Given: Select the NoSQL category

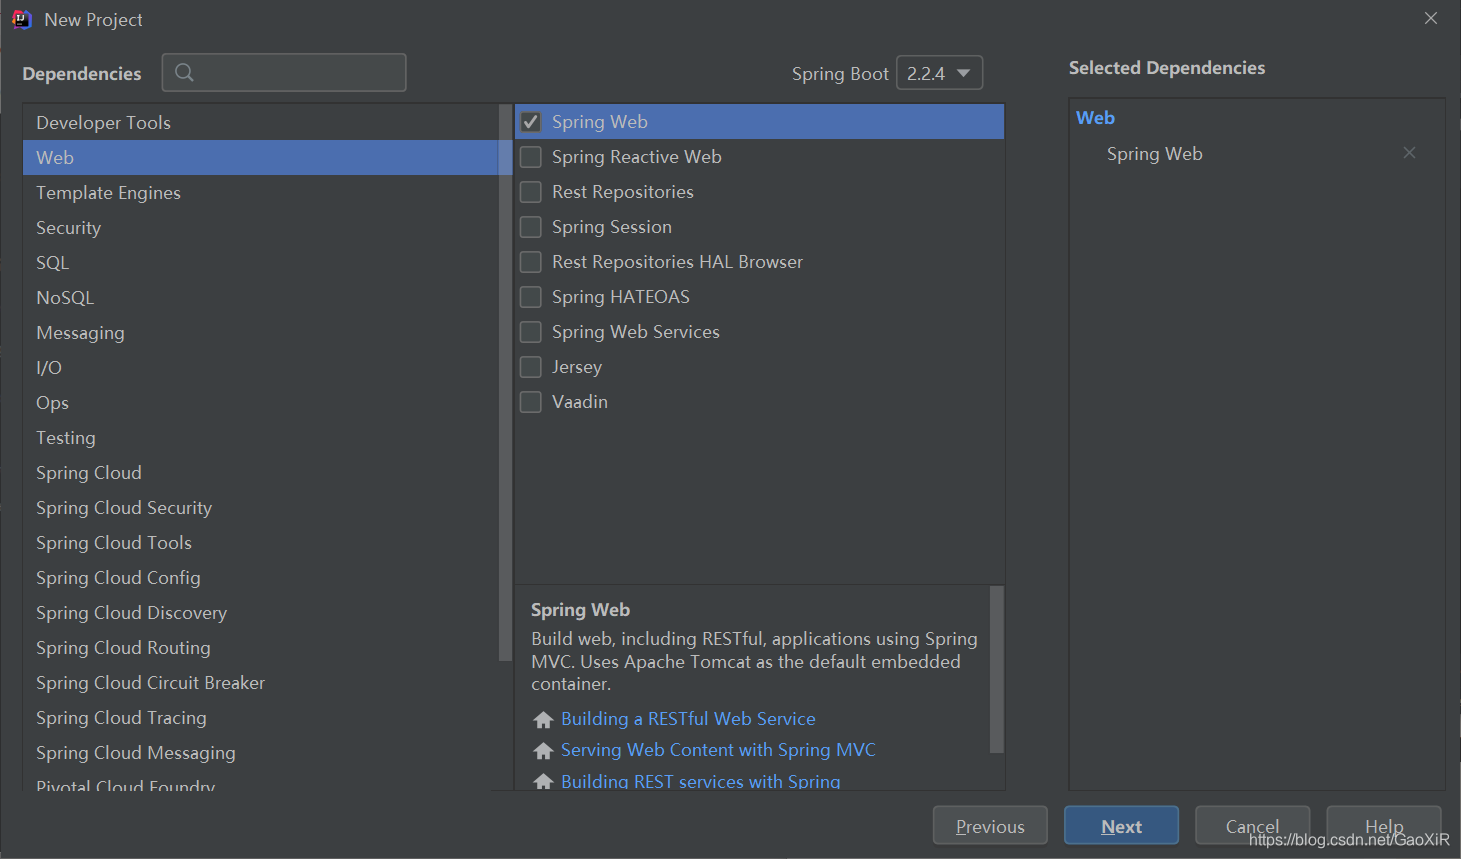Looking at the screenshot, I should click(x=260, y=297).
